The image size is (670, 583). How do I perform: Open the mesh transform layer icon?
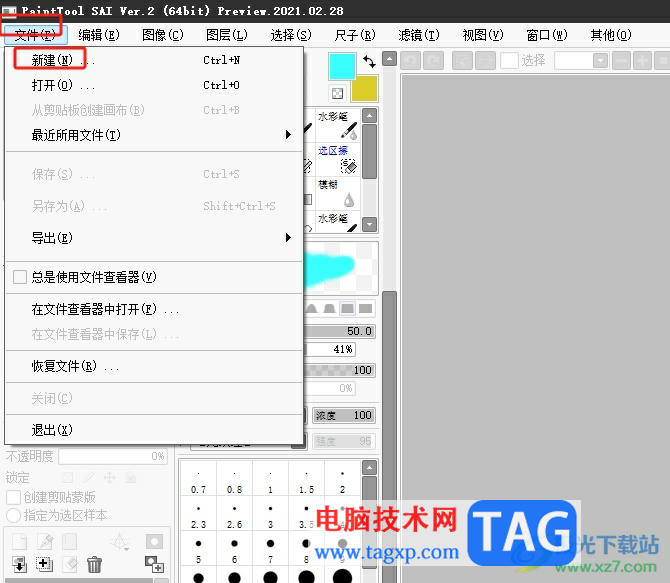coord(120,542)
